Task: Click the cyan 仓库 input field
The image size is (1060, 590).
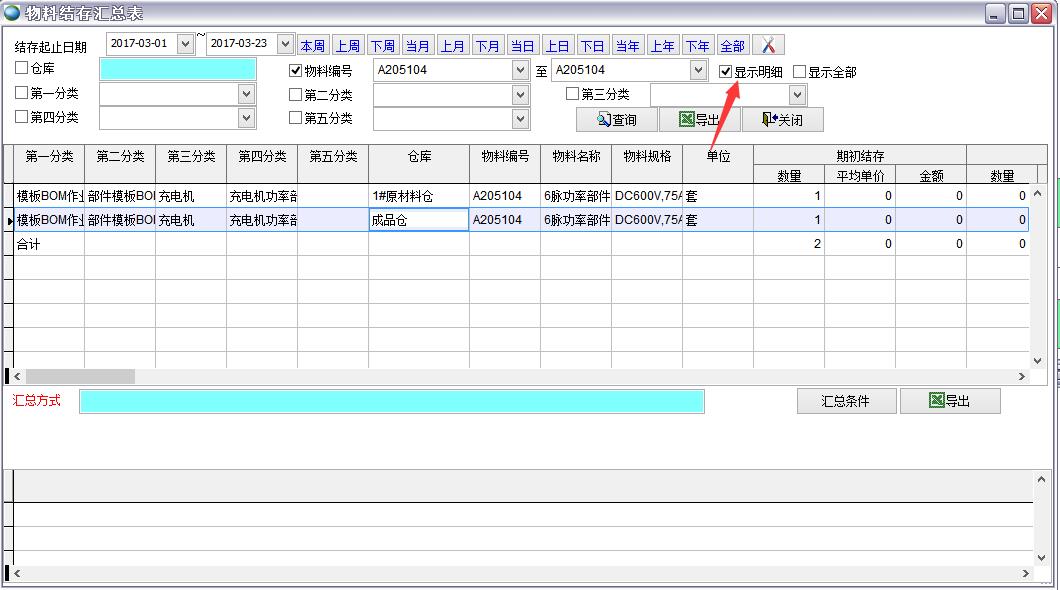Action: pyautogui.click(x=178, y=69)
